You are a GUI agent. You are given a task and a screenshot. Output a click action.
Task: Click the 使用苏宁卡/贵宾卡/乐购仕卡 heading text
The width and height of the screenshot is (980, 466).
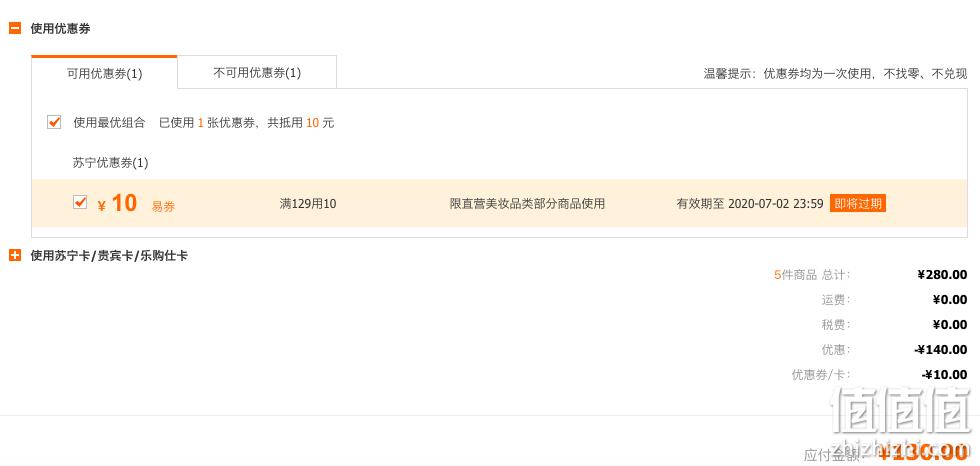109,255
